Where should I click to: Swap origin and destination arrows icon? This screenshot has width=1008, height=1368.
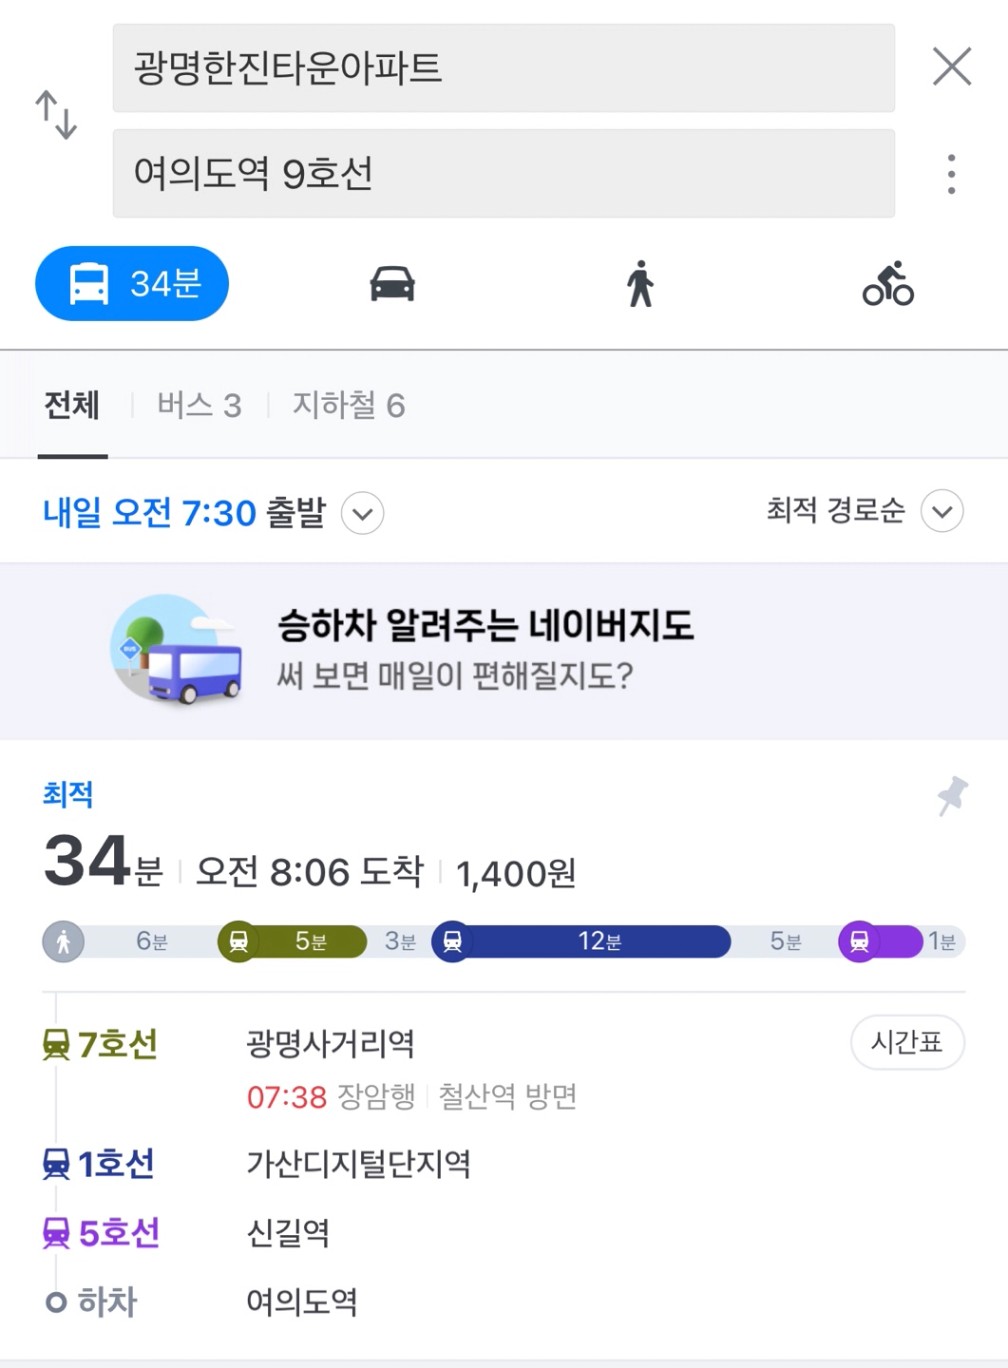pyautogui.click(x=56, y=115)
